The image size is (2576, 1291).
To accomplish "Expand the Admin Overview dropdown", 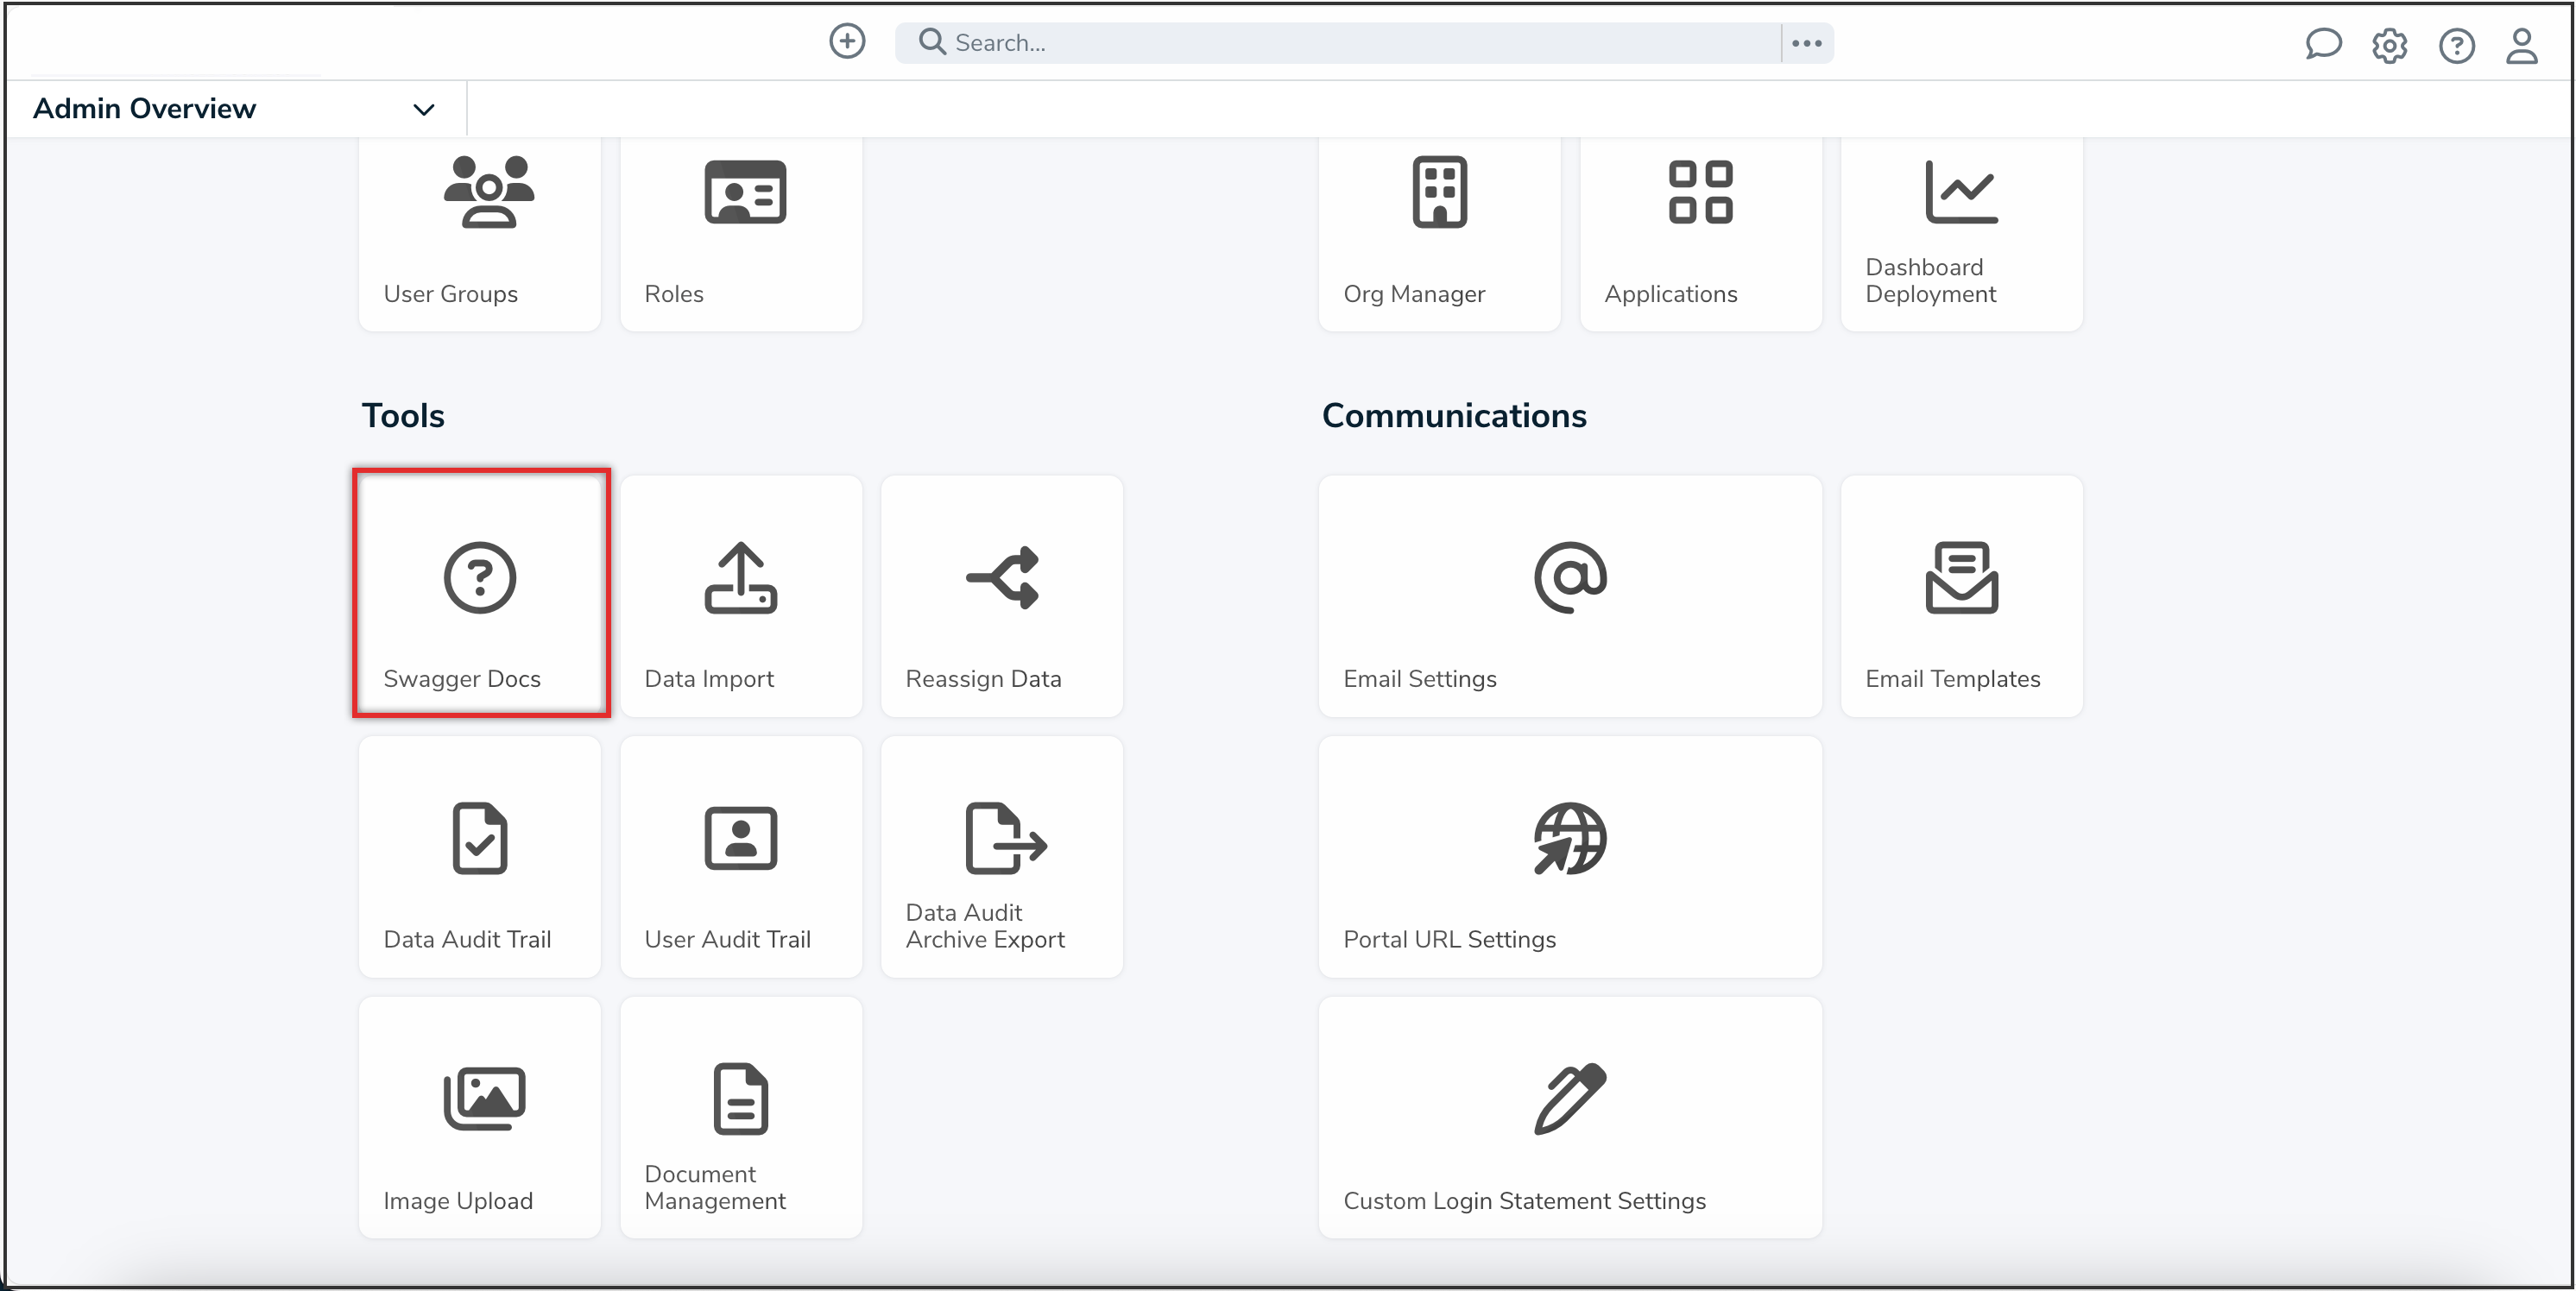I will (x=423, y=109).
